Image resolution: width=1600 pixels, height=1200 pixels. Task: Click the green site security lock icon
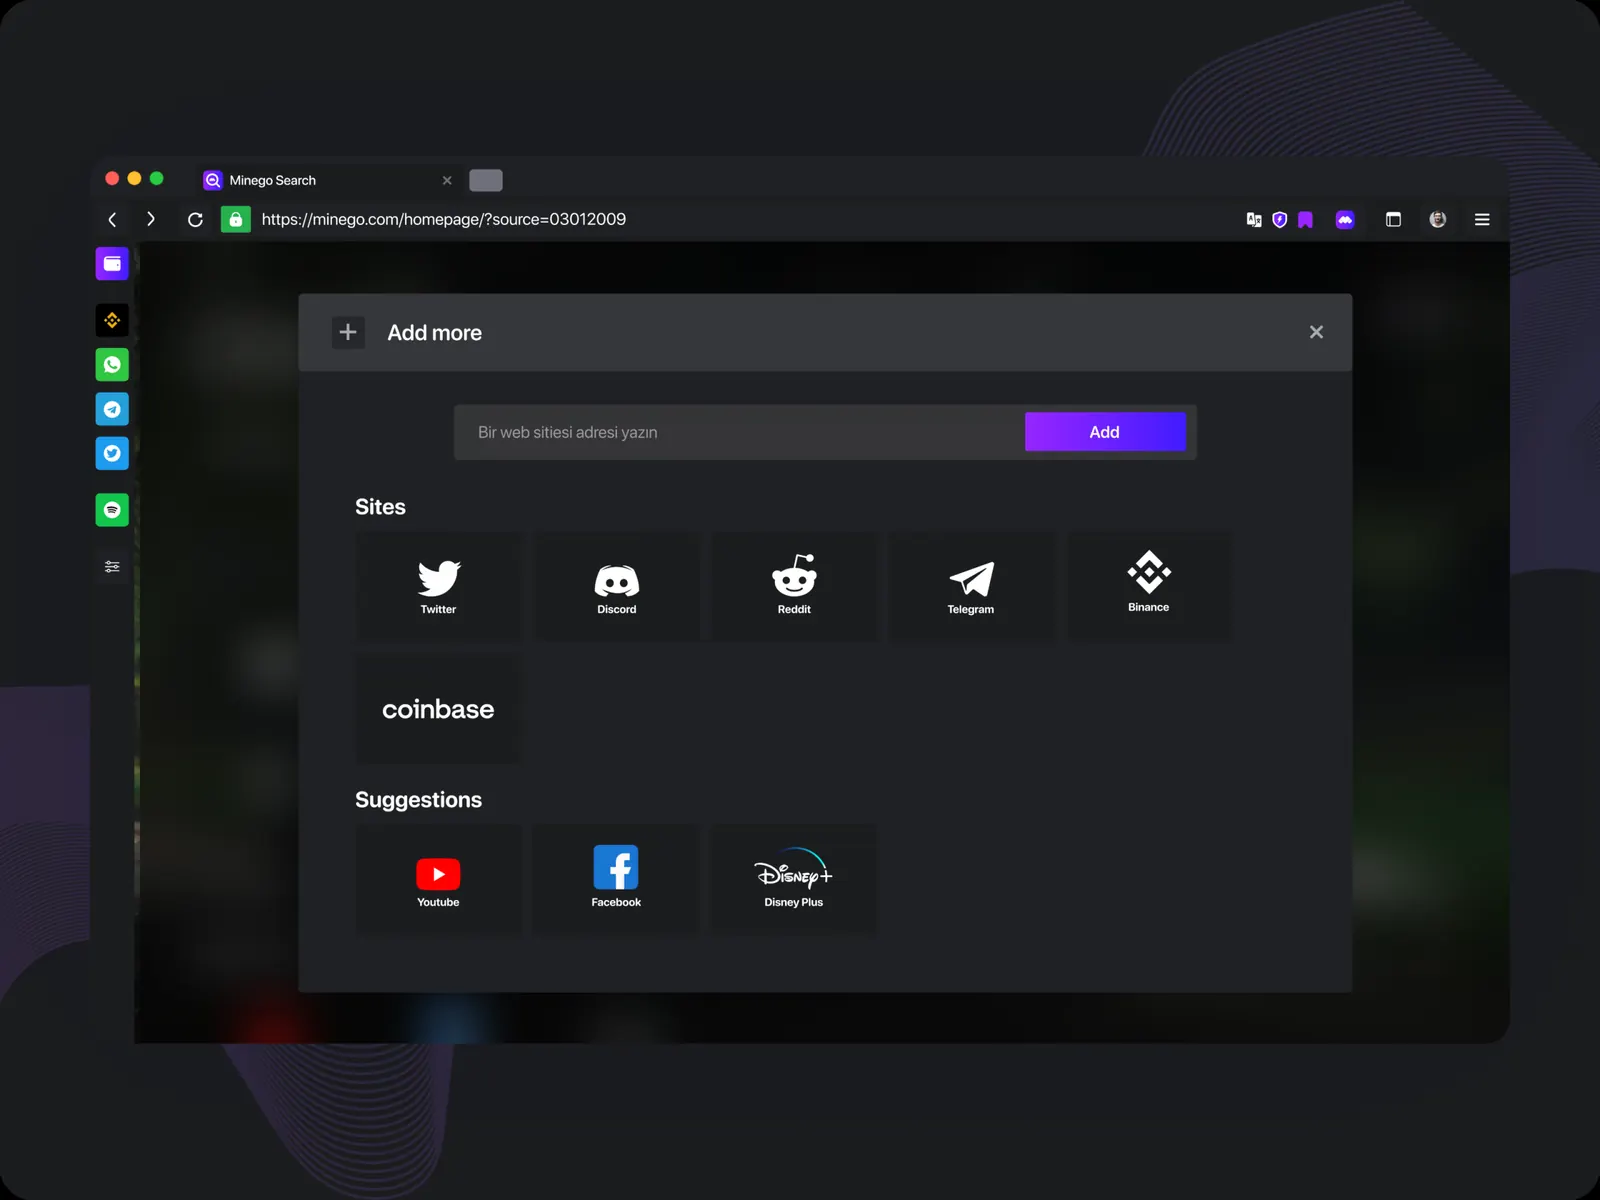pos(235,219)
